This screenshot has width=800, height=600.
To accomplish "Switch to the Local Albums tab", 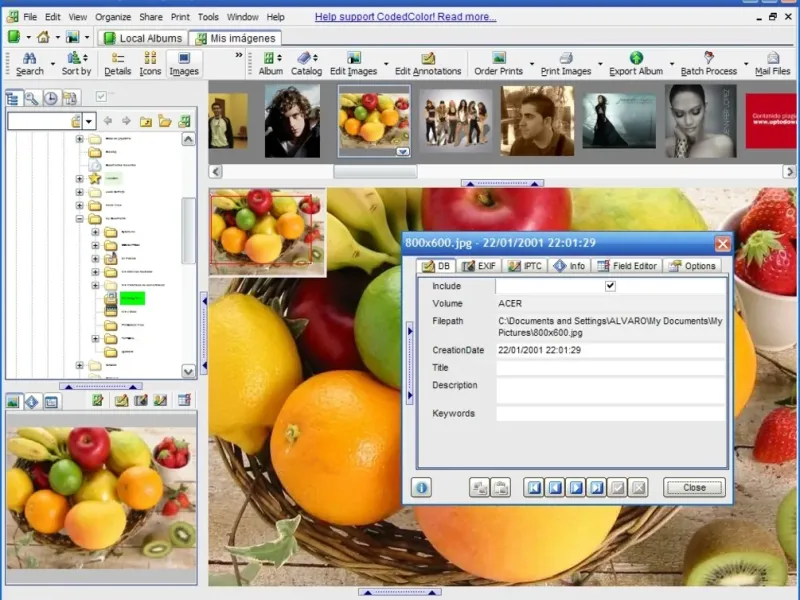I will pyautogui.click(x=143, y=38).
